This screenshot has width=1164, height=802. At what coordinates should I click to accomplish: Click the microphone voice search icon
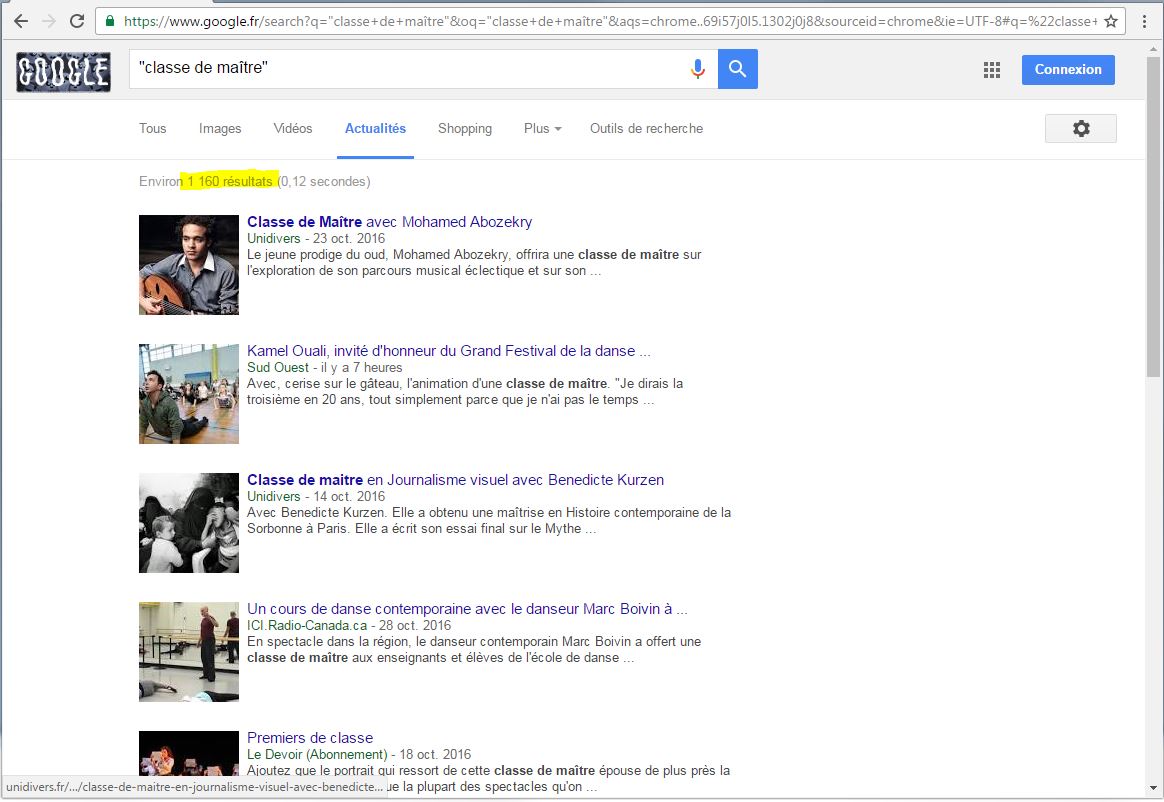(x=697, y=69)
